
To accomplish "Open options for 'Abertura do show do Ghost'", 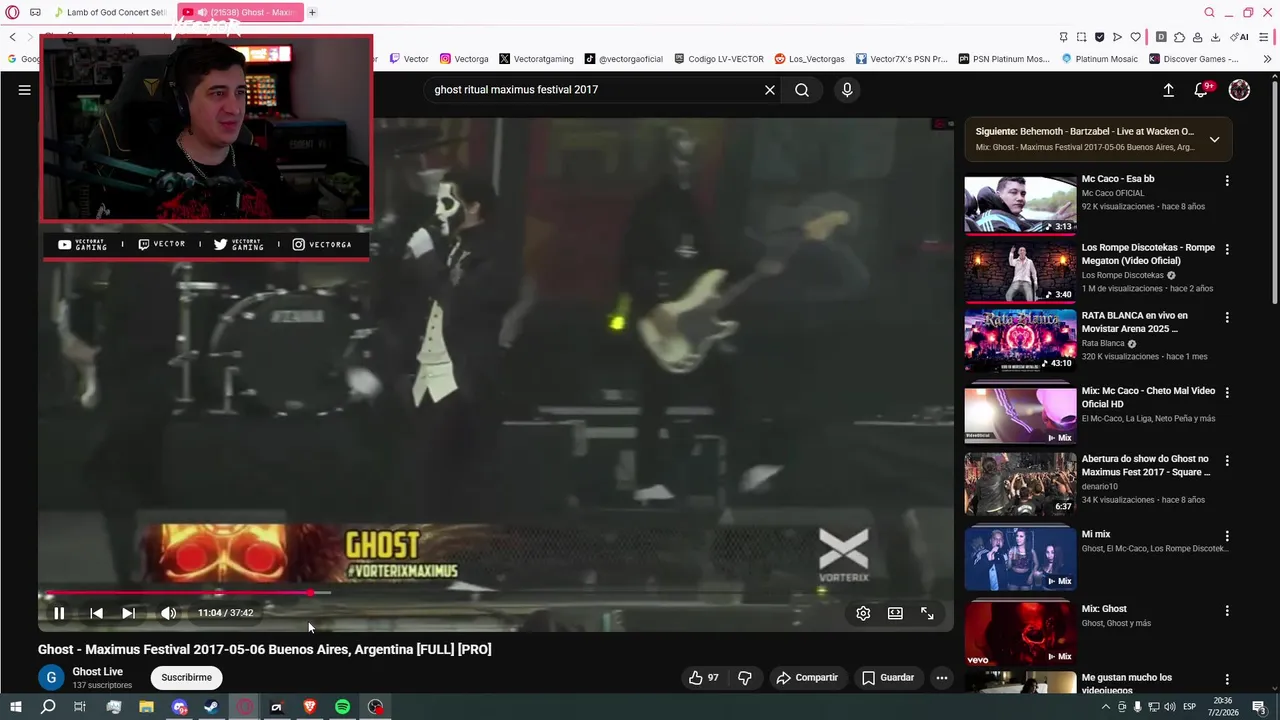I will tap(1227, 461).
